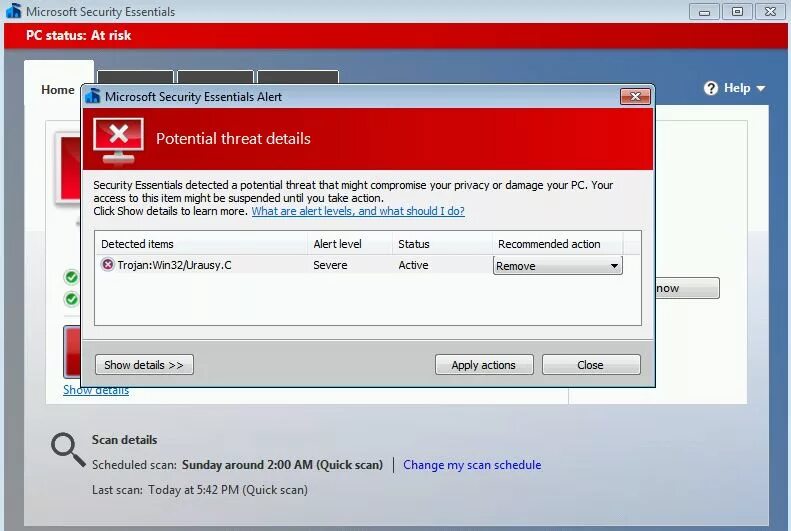Click the Microsoft Security Essentials Alert title icon
Screen dimensions: 791x531
(x=93, y=96)
